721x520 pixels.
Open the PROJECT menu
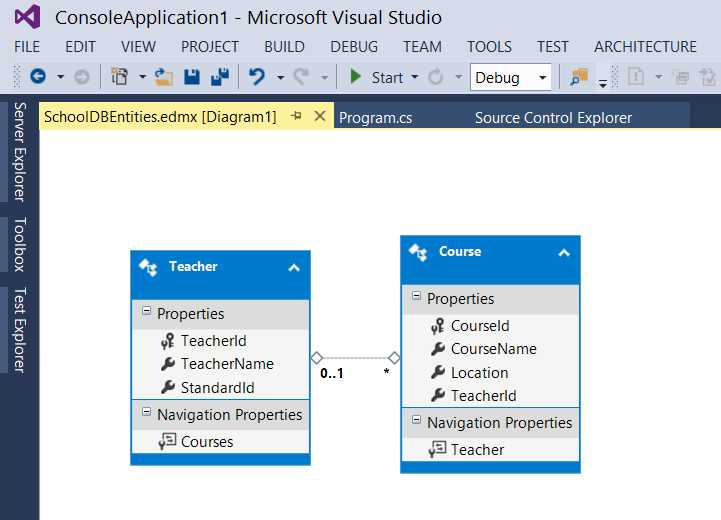[210, 47]
